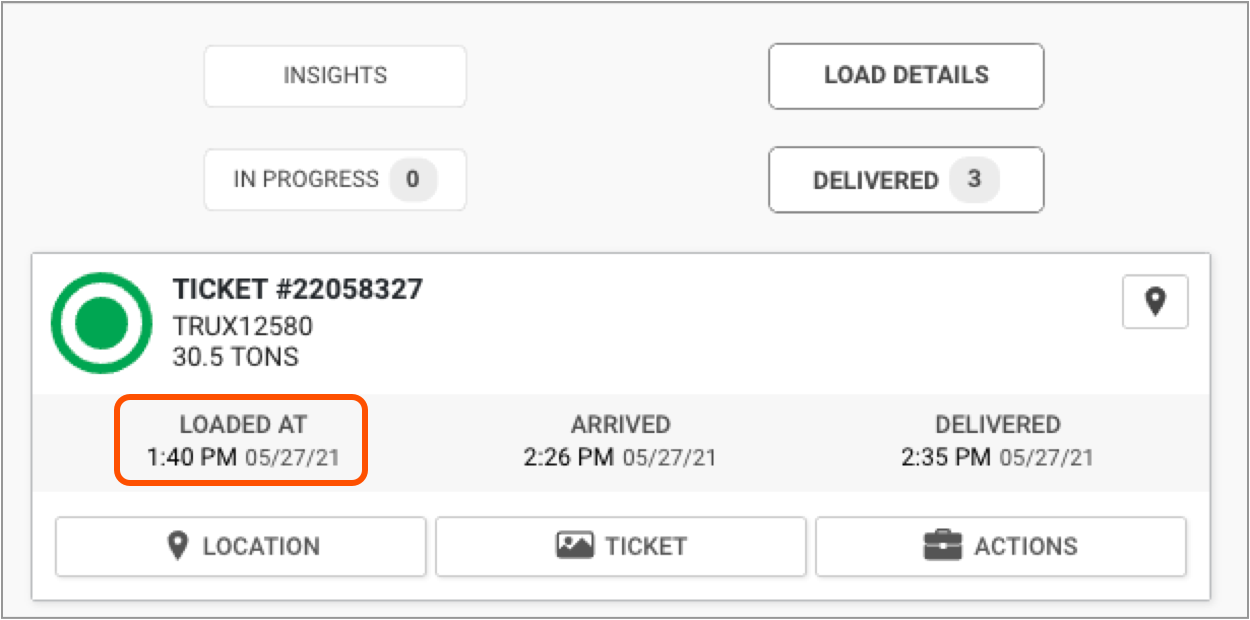Click the 30.5 TONS weight text
1250x620 pixels.
pos(236,356)
